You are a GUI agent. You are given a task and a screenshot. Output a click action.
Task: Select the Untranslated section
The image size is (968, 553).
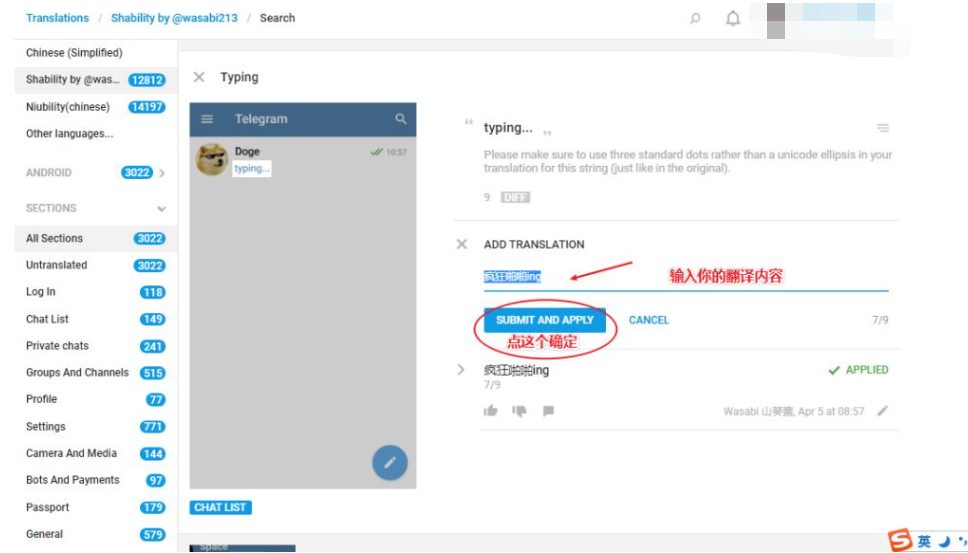(x=96, y=265)
